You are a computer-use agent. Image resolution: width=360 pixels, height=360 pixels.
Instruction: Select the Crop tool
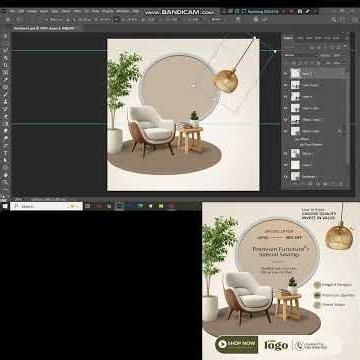point(6,65)
